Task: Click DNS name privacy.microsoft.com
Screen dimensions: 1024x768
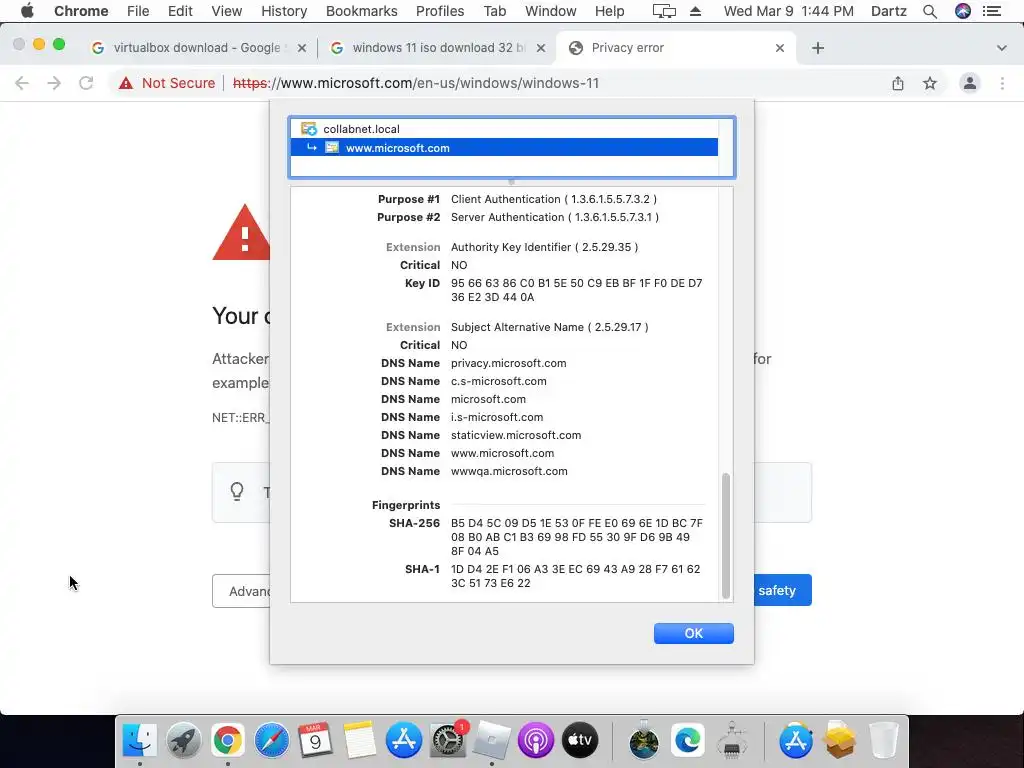Action: 509,363
